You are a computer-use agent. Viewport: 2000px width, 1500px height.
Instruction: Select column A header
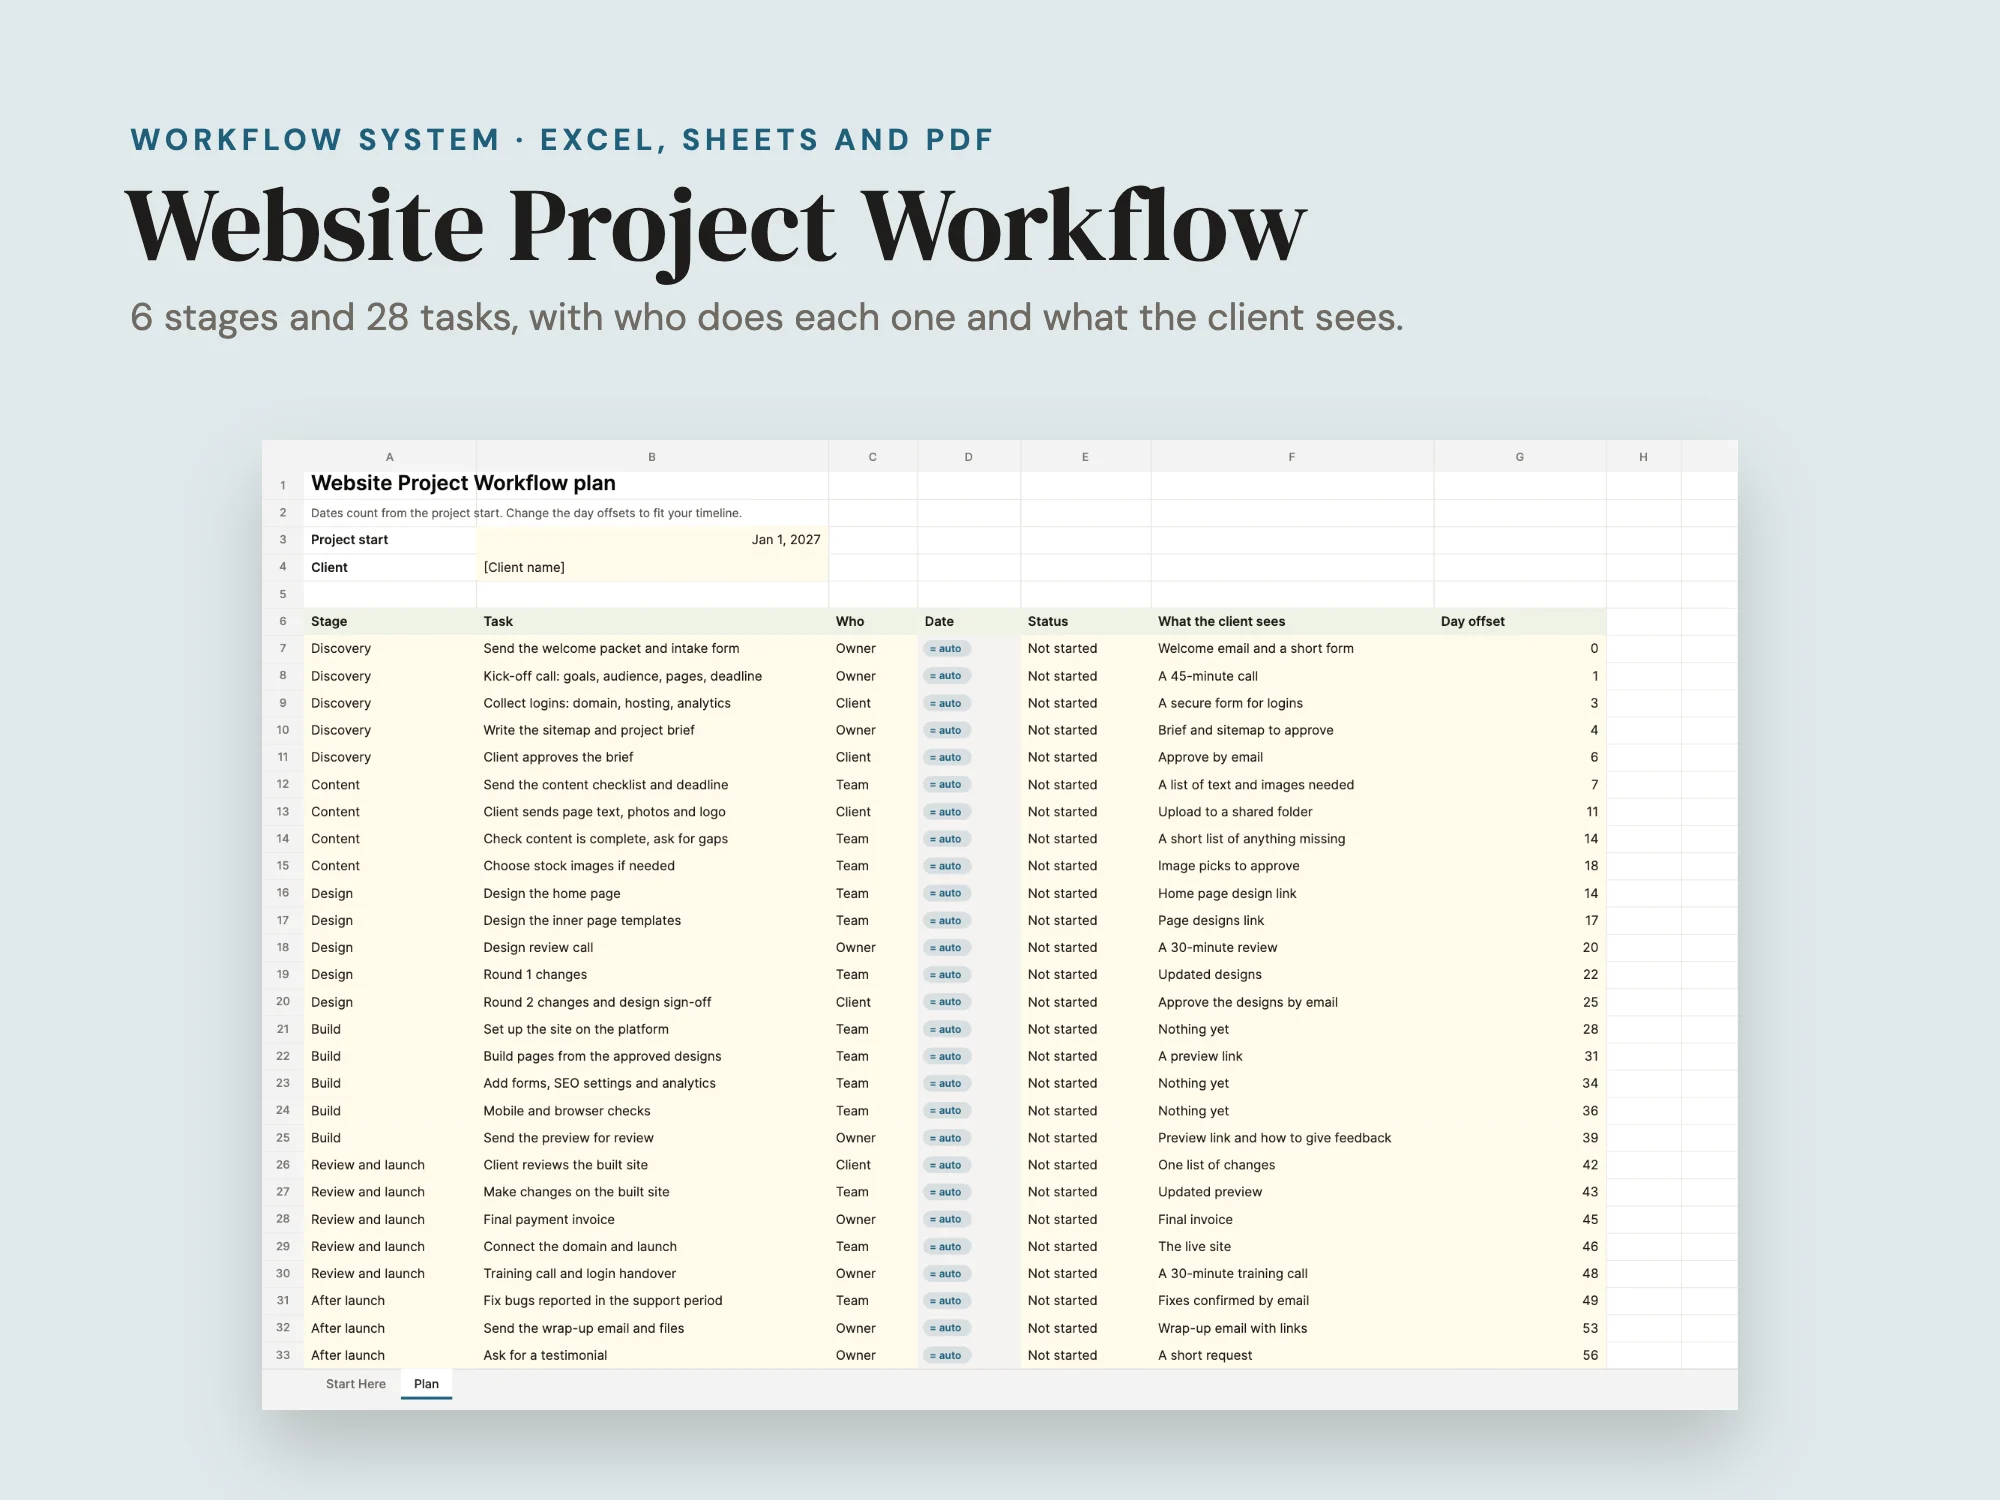point(390,457)
